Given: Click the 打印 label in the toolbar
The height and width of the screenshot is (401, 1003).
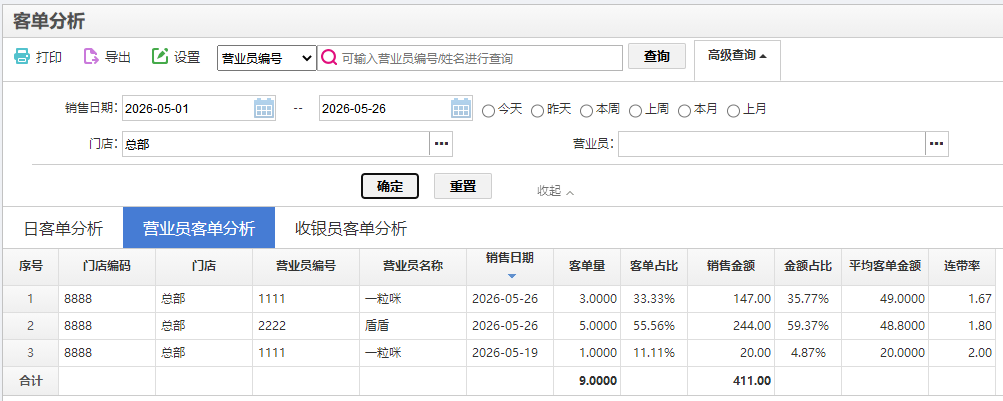Looking at the screenshot, I should (49, 57).
